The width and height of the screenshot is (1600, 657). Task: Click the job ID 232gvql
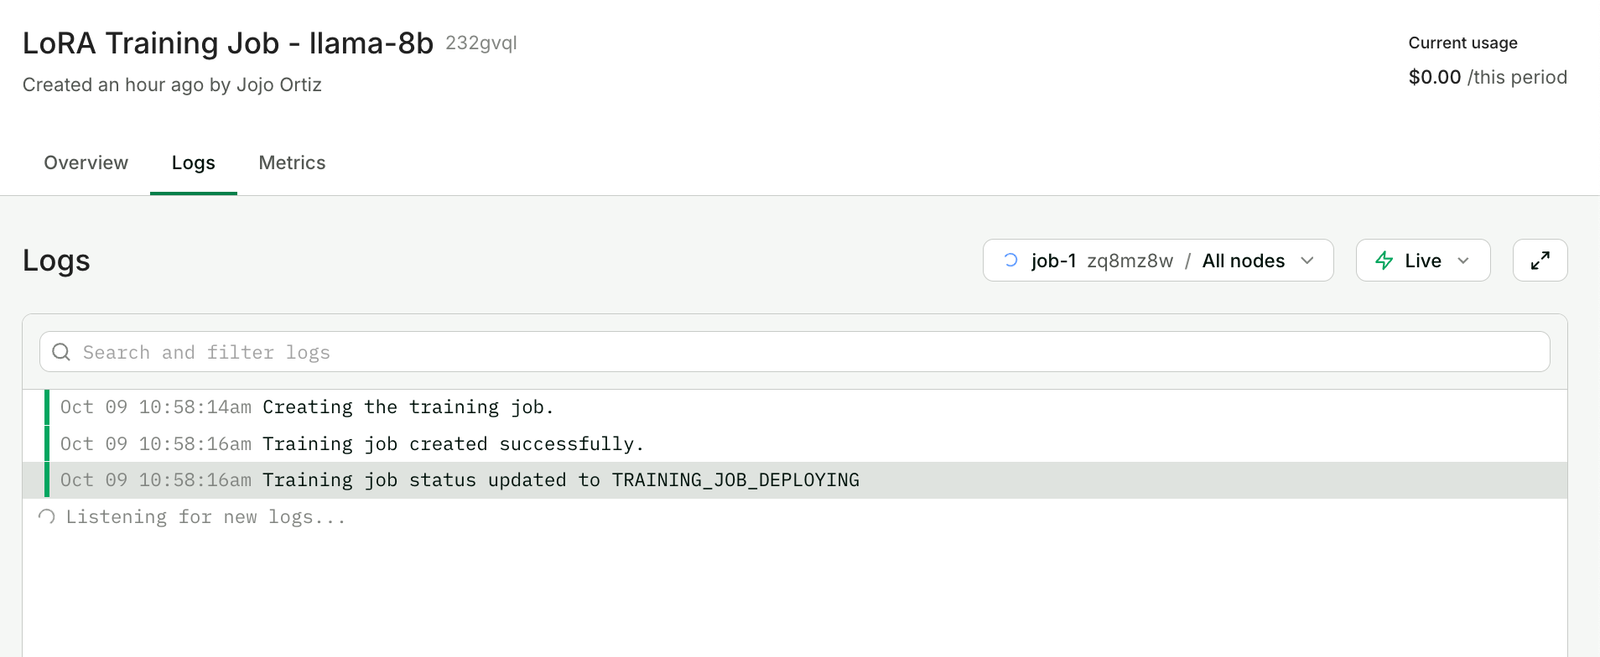click(x=481, y=43)
